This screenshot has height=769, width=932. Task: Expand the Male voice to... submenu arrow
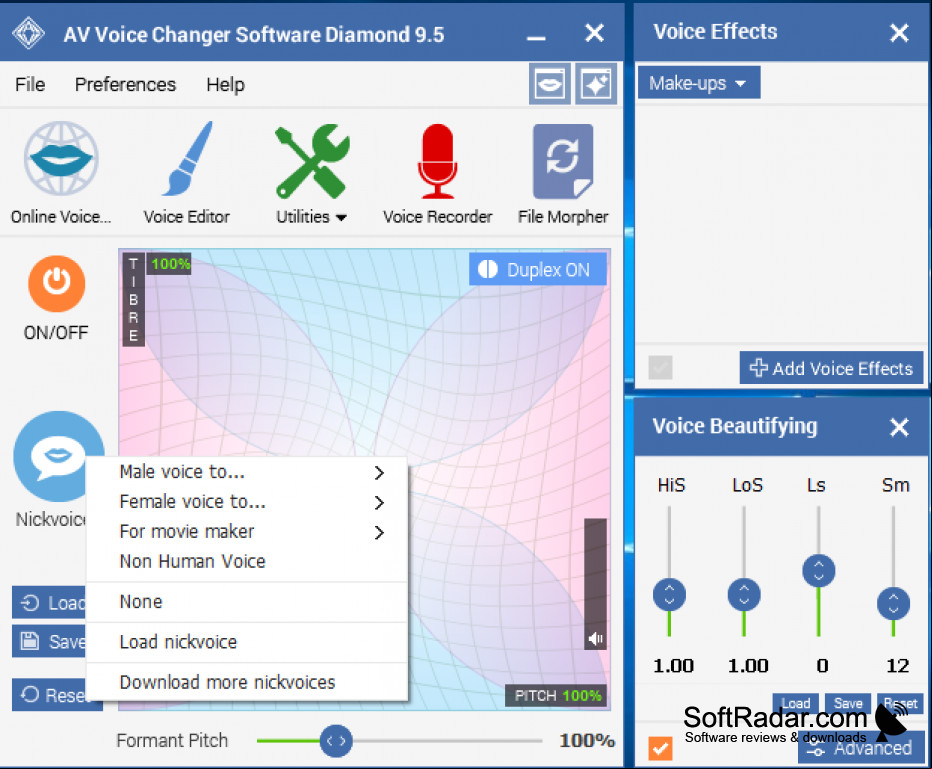click(379, 472)
